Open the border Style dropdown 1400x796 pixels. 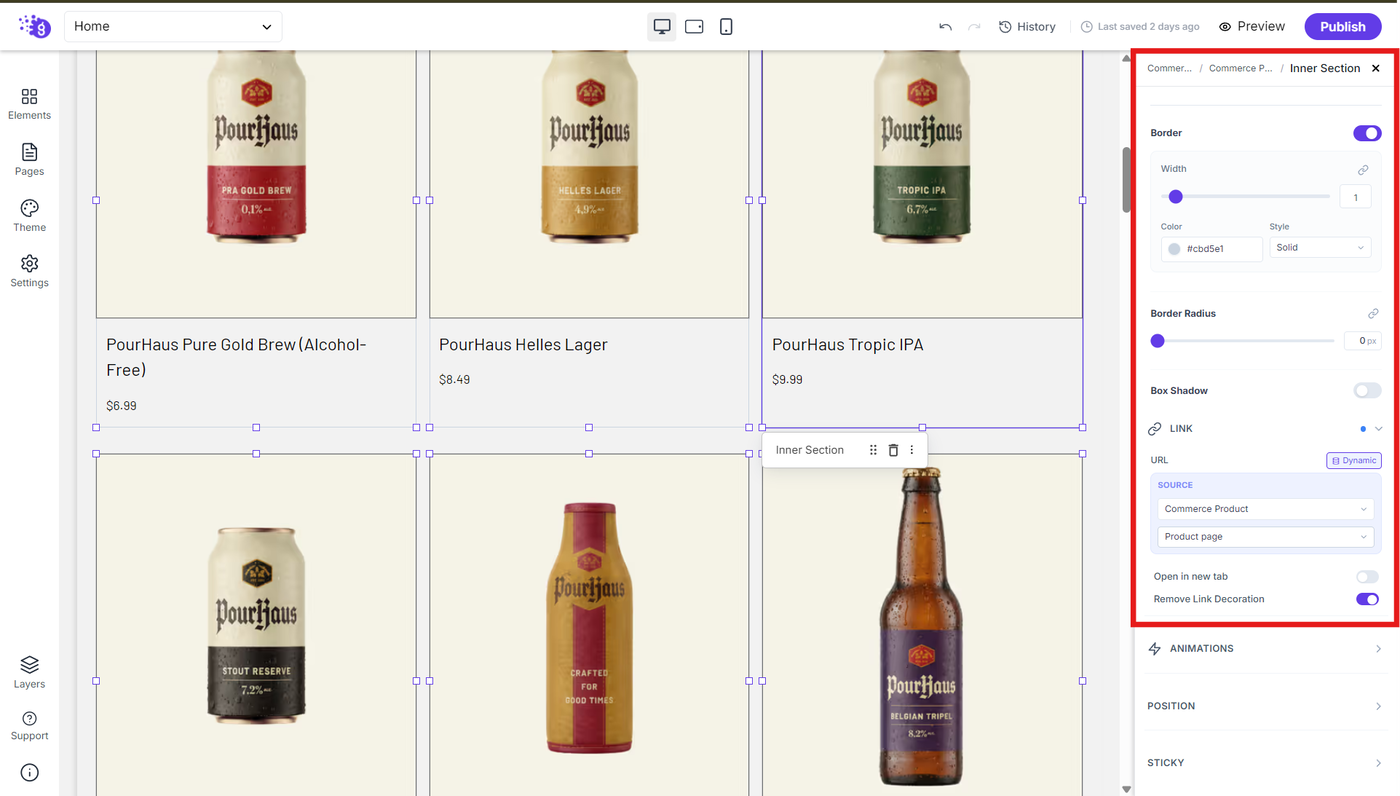pos(1320,248)
